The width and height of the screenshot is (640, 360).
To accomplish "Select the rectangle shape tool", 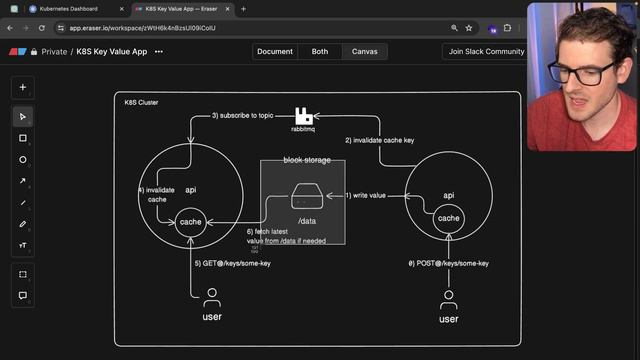I will point(23,138).
